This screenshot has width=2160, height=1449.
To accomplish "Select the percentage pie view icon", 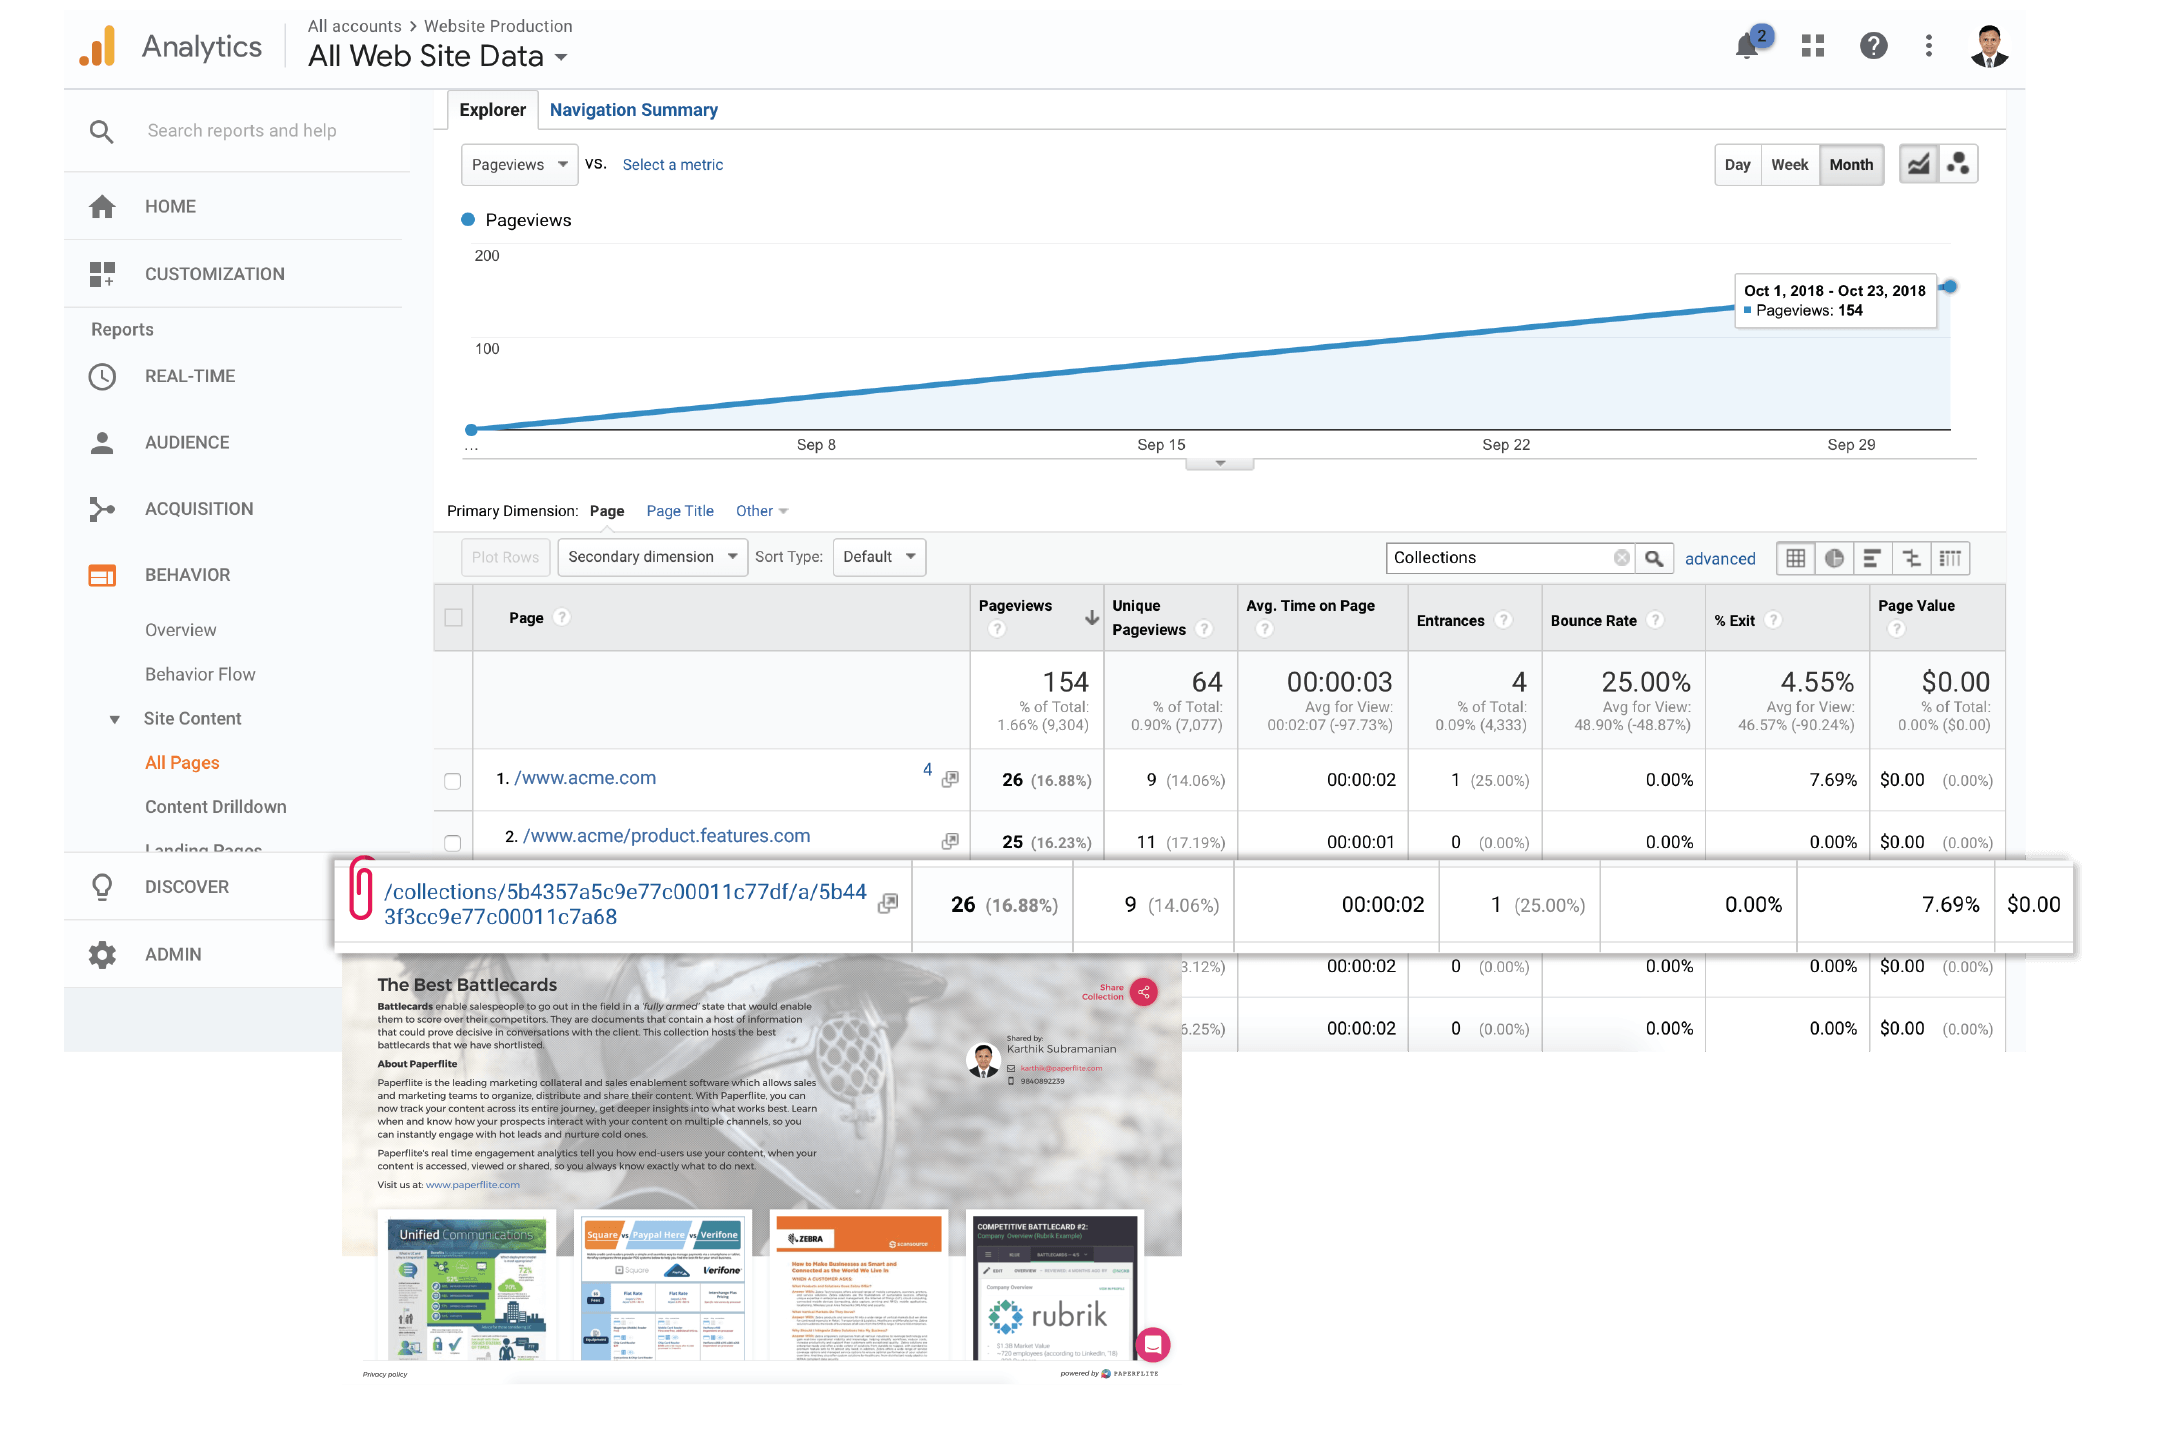I will 1834,558.
